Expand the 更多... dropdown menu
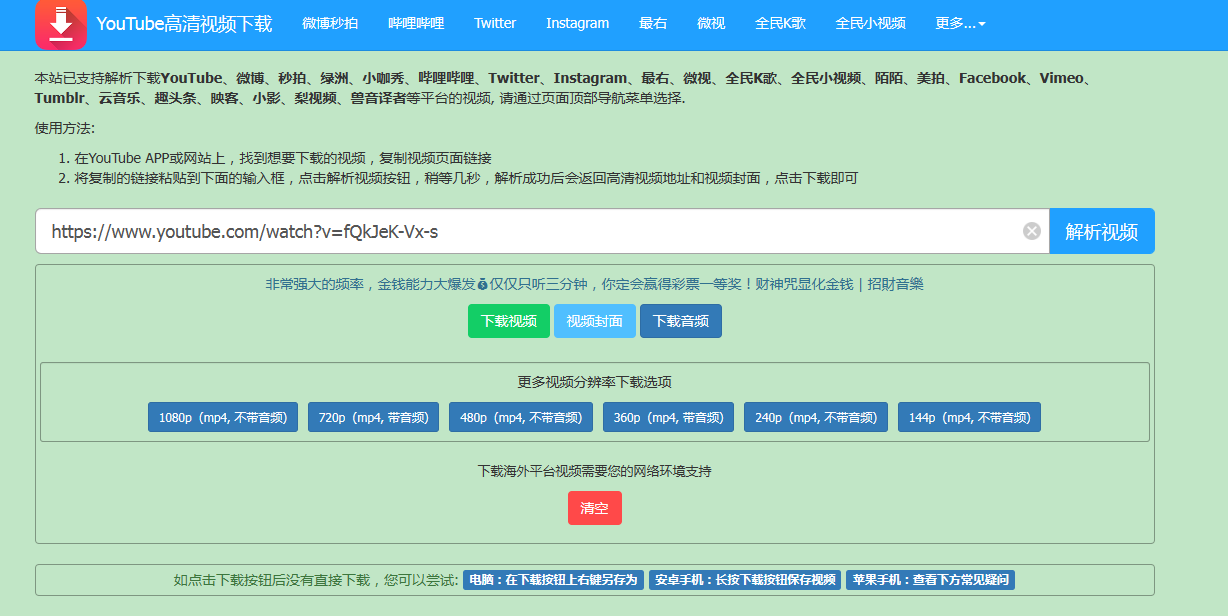The width and height of the screenshot is (1228, 616). click(x=960, y=23)
